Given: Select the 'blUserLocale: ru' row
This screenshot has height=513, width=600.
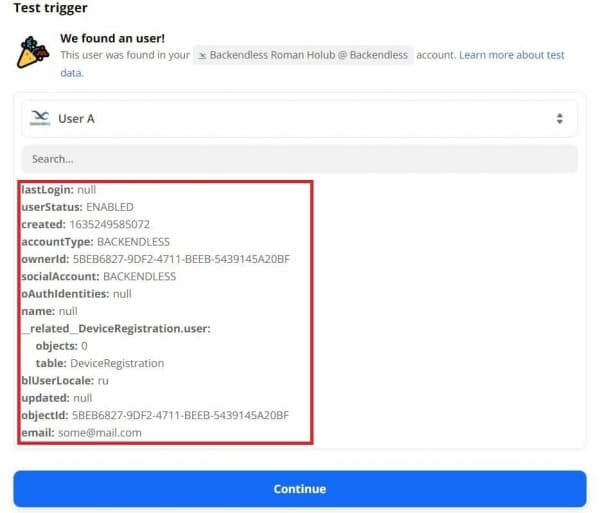Looking at the screenshot, I should coord(65,381).
